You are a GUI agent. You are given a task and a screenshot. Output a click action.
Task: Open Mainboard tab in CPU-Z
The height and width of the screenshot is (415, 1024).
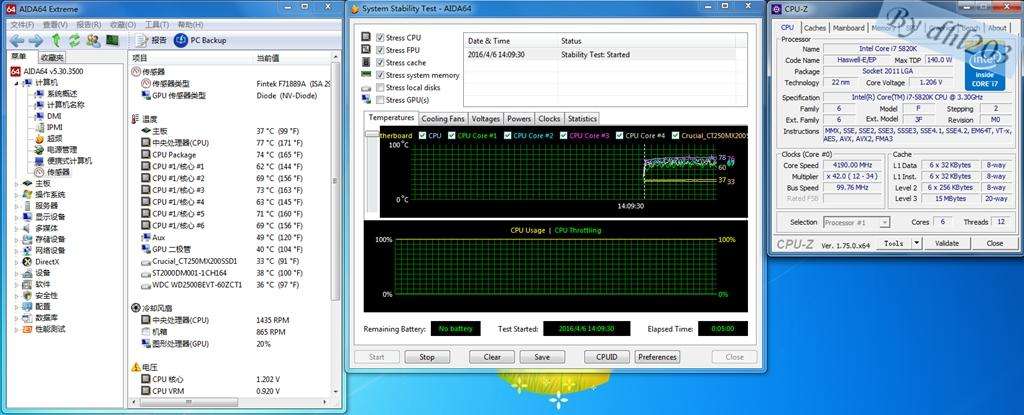(848, 28)
